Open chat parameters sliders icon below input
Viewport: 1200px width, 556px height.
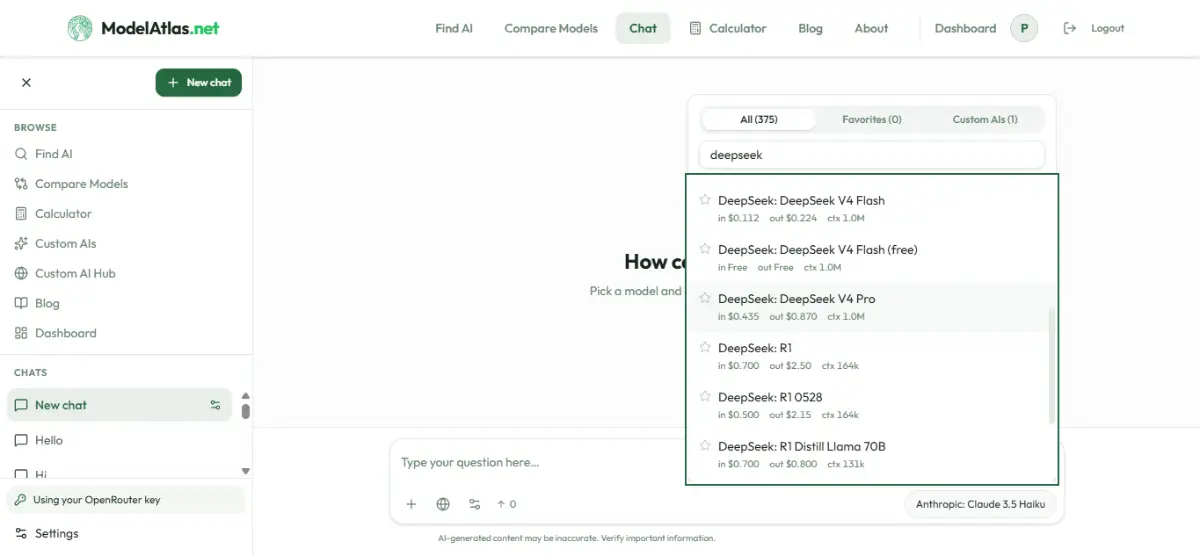475,504
